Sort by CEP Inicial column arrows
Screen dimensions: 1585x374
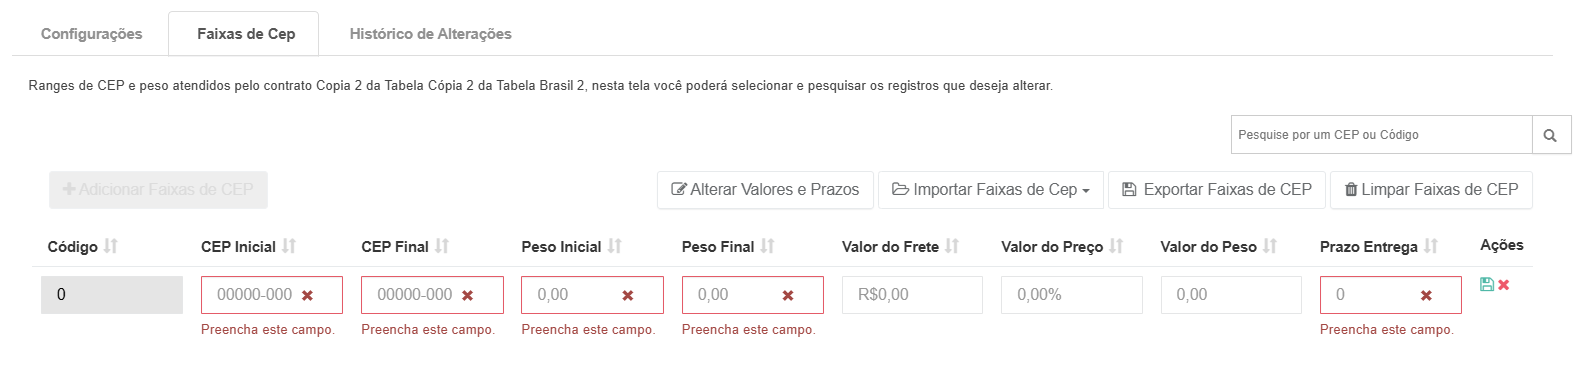(289, 246)
